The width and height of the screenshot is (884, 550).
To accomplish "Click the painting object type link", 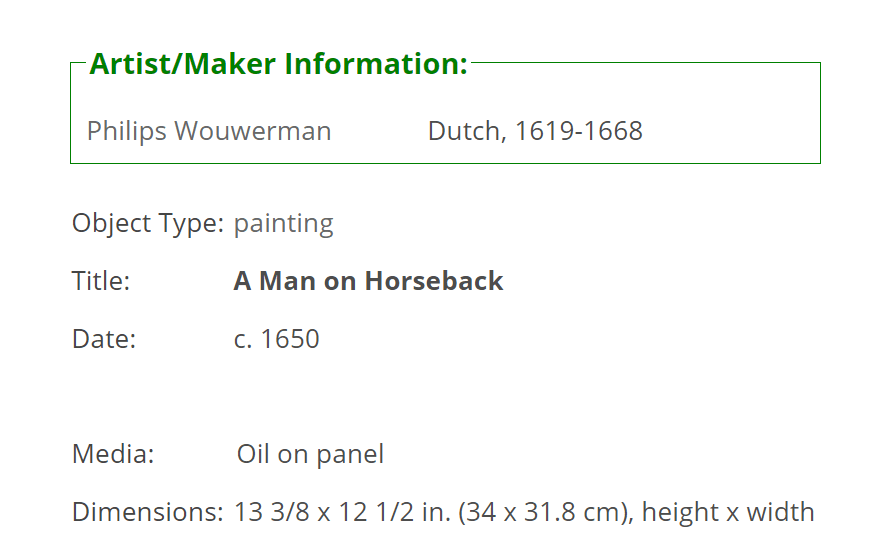I will tap(284, 224).
